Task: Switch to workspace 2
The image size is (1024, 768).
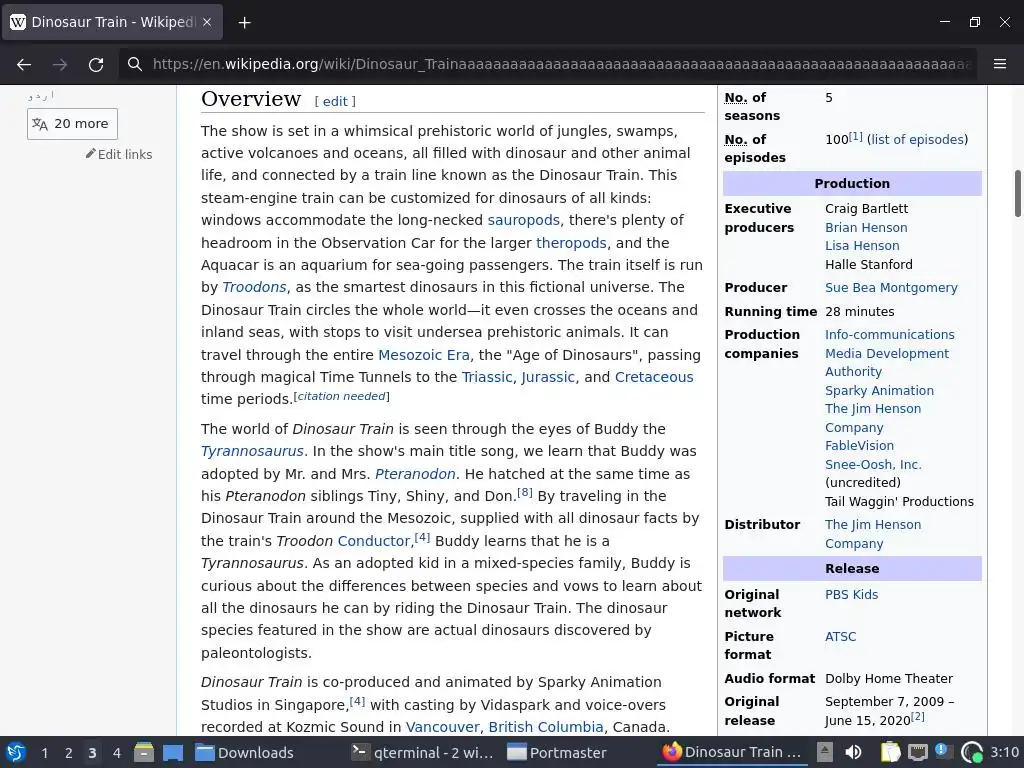Action: tap(68, 753)
